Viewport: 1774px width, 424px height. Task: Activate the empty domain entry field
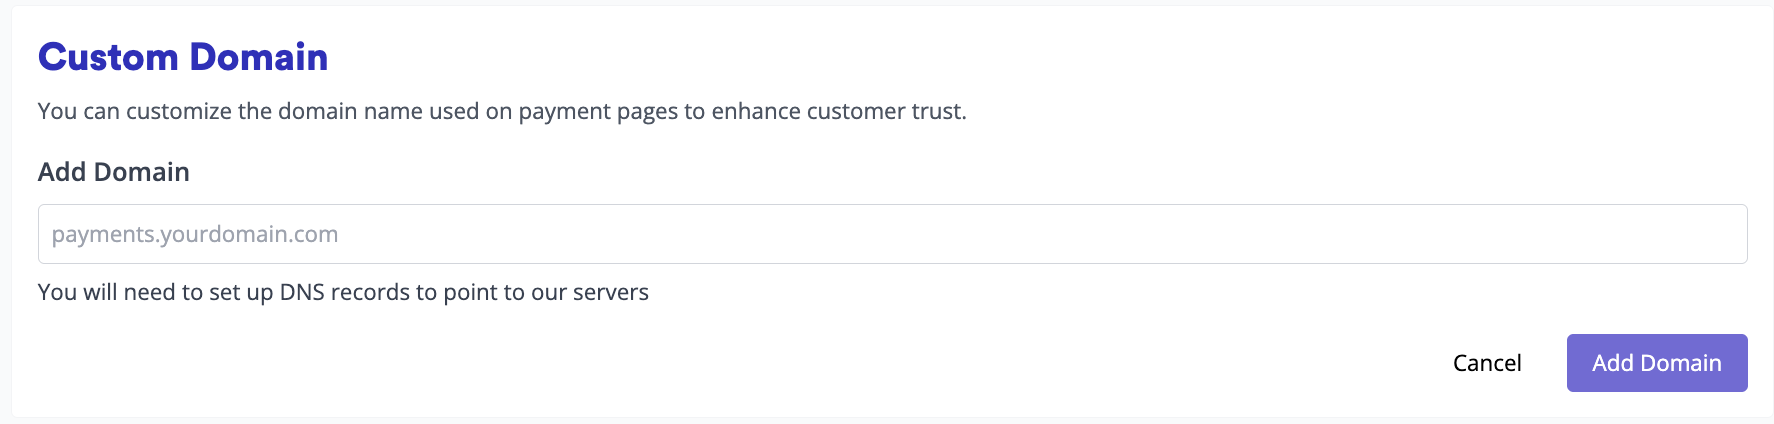tap(892, 234)
